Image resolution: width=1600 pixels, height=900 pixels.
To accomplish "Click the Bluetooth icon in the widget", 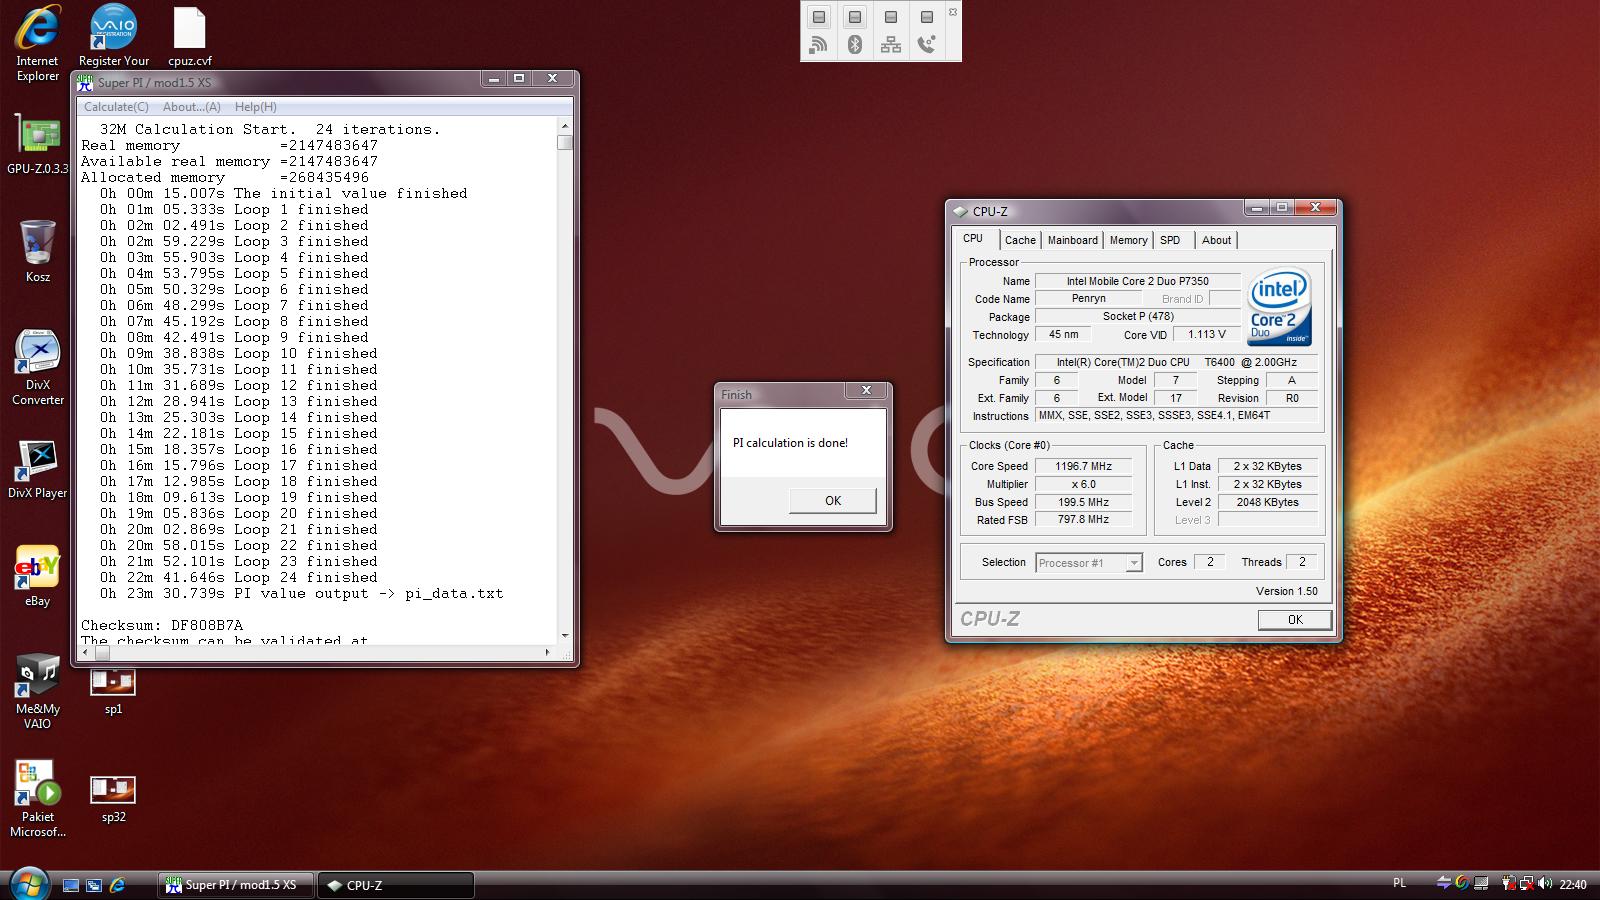I will (x=855, y=44).
